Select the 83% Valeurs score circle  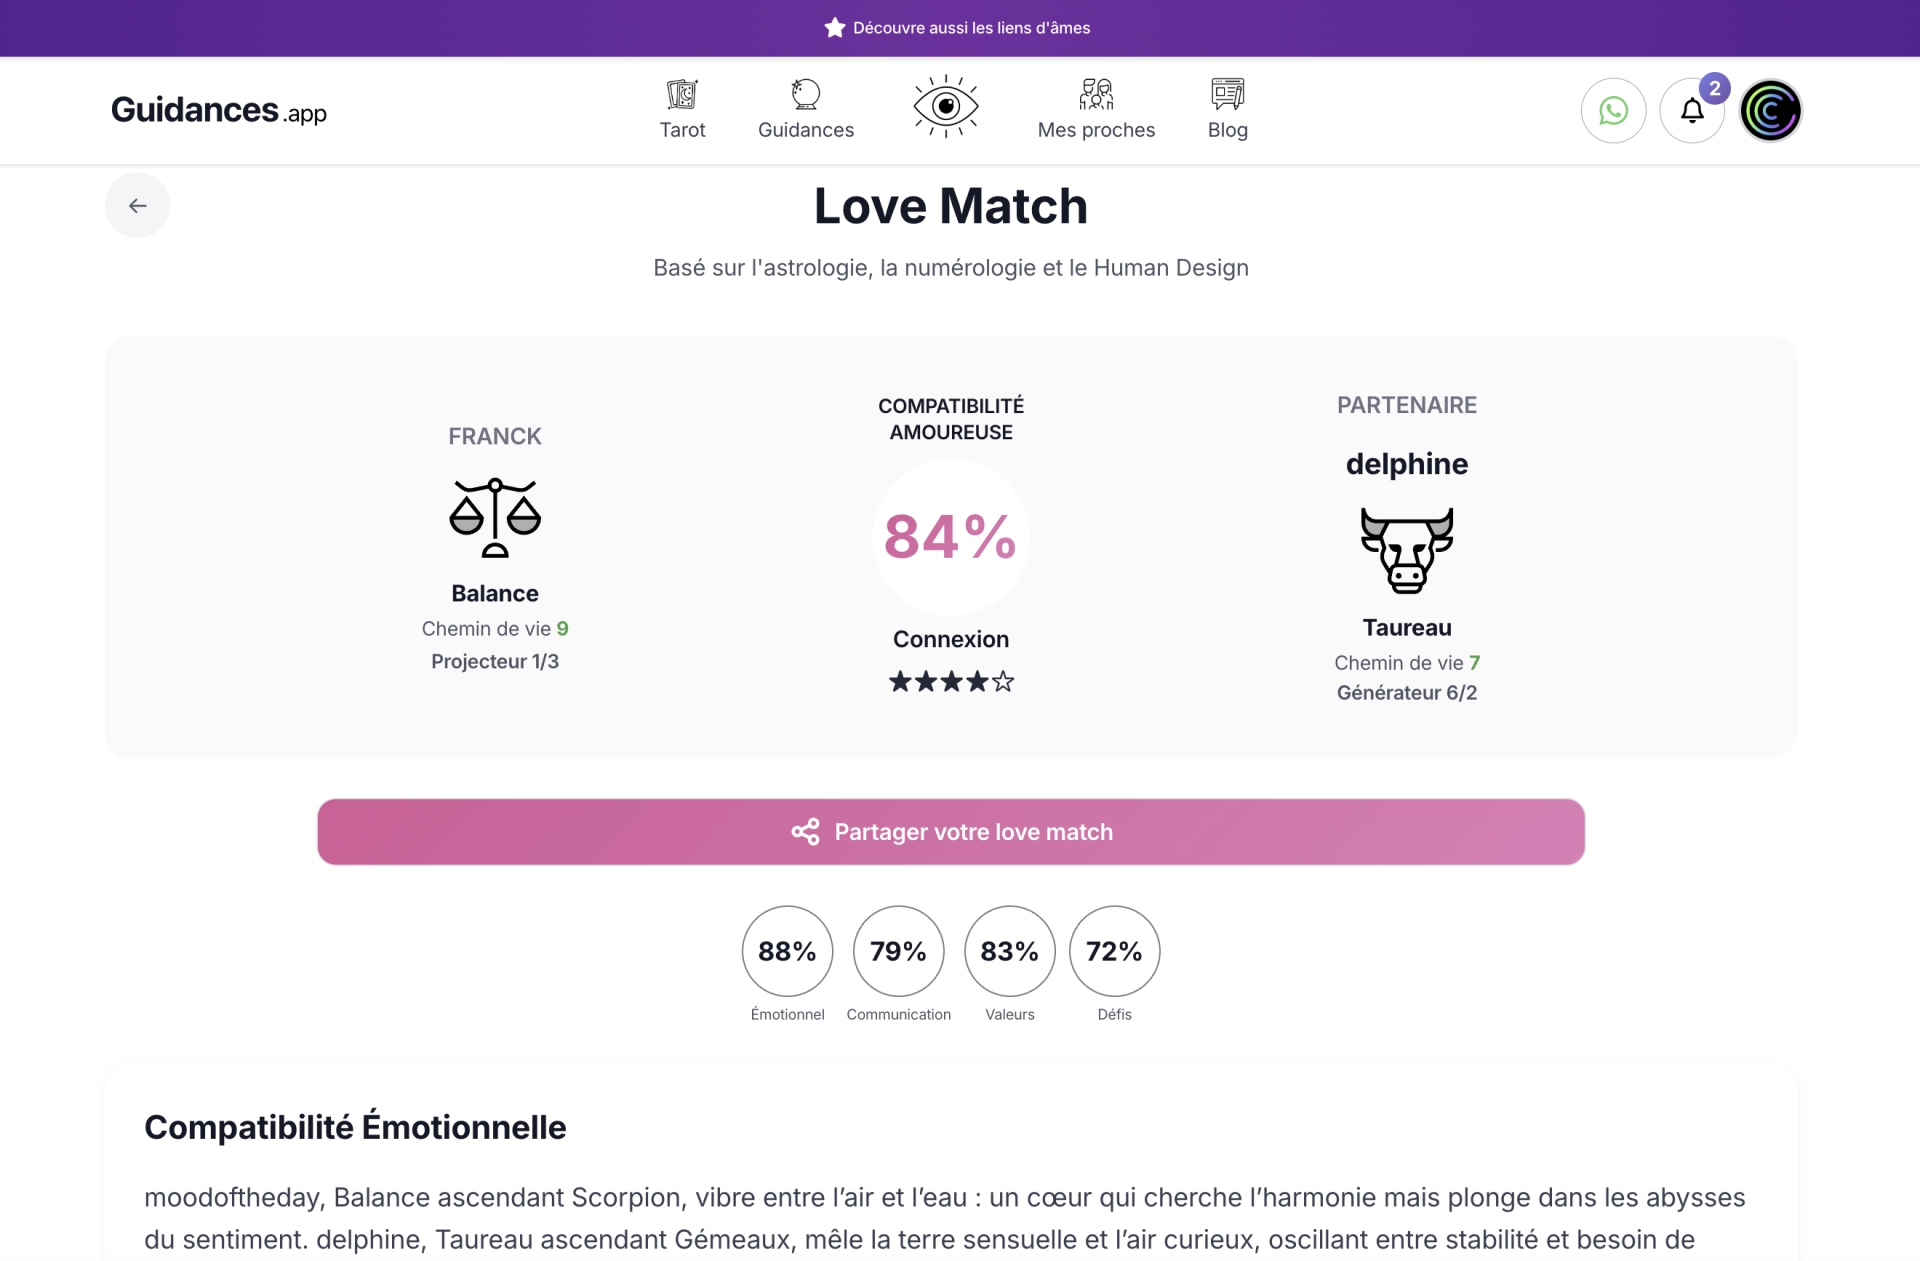[1009, 951]
